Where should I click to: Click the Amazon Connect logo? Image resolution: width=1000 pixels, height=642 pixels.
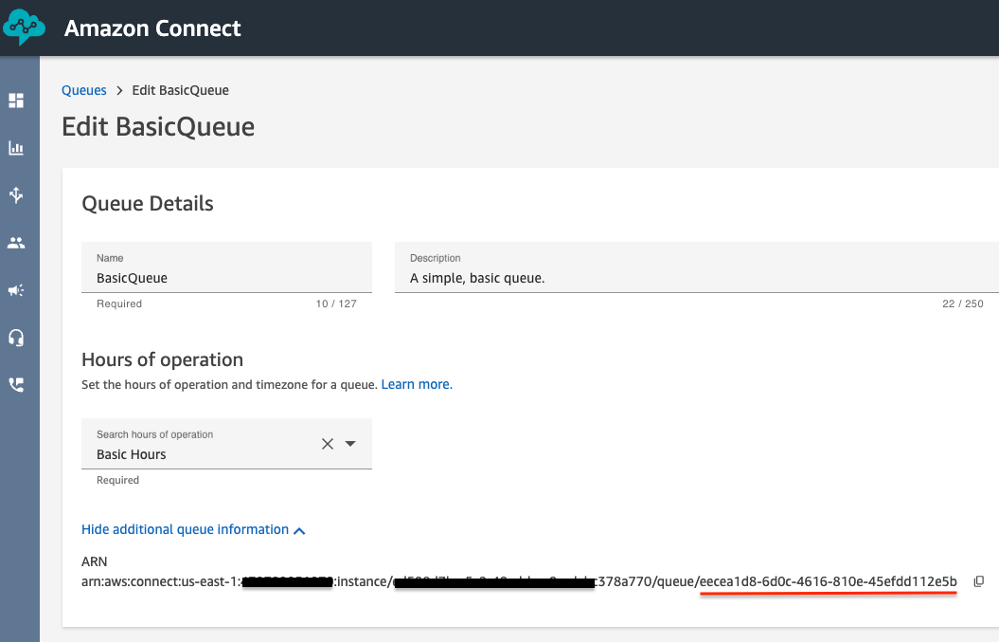click(22, 27)
